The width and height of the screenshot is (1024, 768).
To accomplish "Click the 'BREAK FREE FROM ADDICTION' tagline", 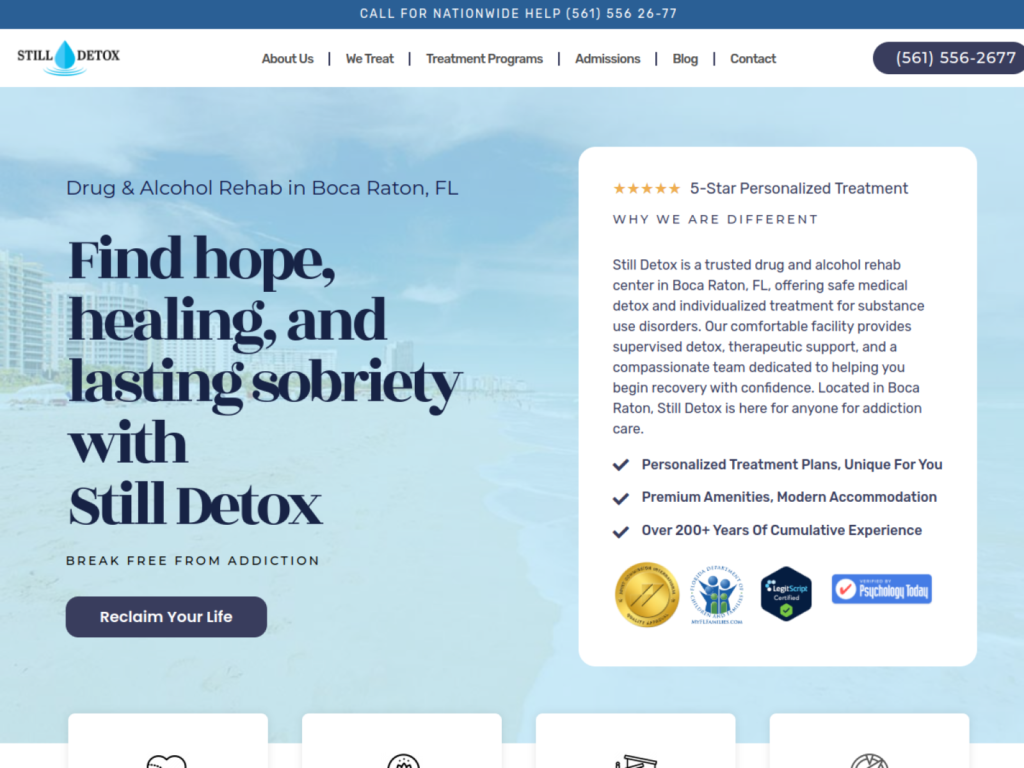I will (x=193, y=560).
